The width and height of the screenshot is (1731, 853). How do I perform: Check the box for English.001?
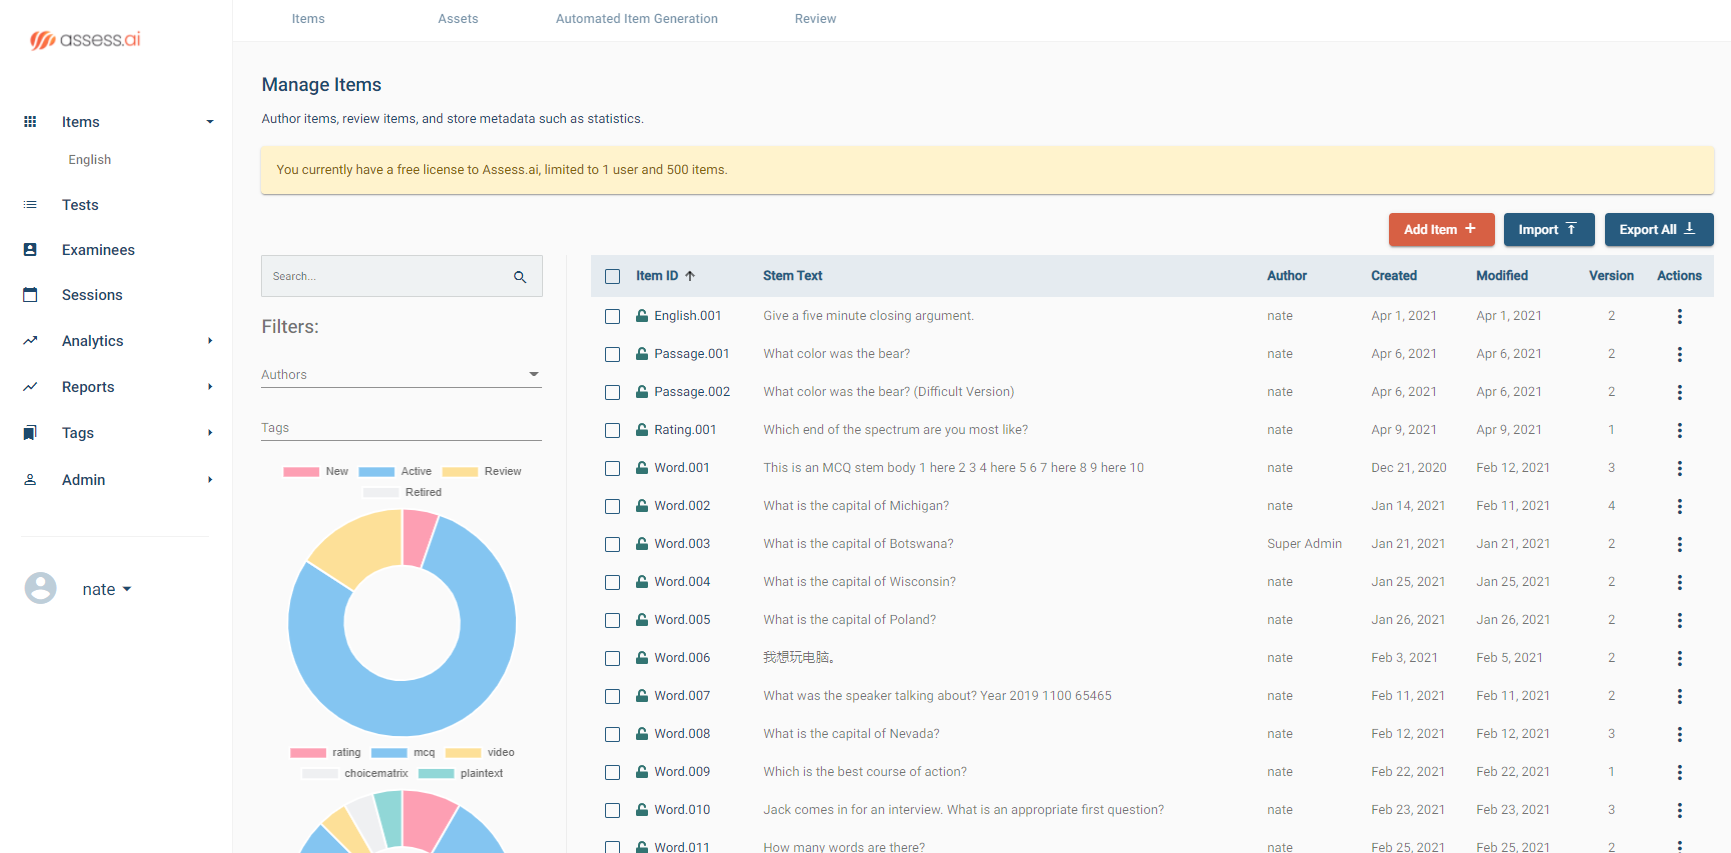pyautogui.click(x=613, y=316)
